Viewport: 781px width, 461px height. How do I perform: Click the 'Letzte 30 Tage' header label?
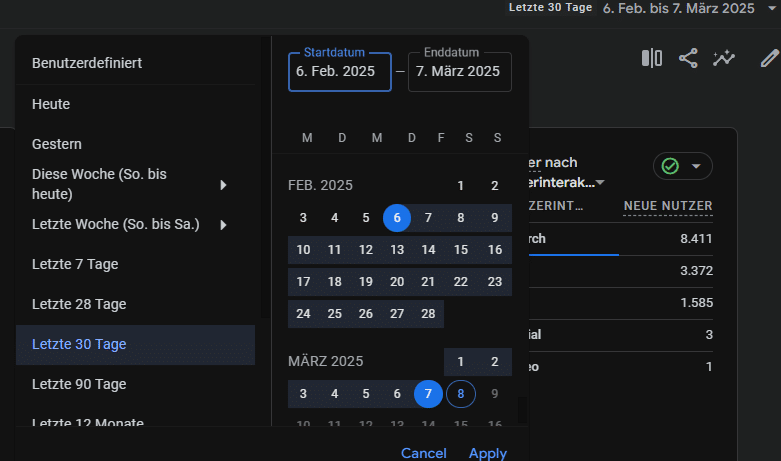point(550,7)
